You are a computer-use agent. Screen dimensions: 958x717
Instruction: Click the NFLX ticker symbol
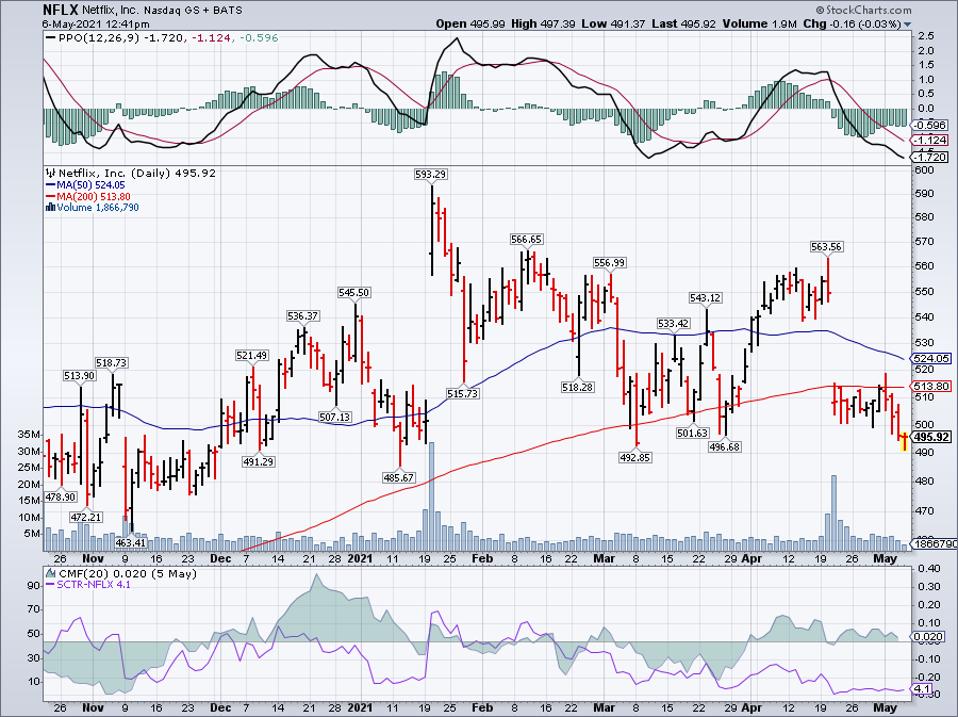(x=61, y=10)
